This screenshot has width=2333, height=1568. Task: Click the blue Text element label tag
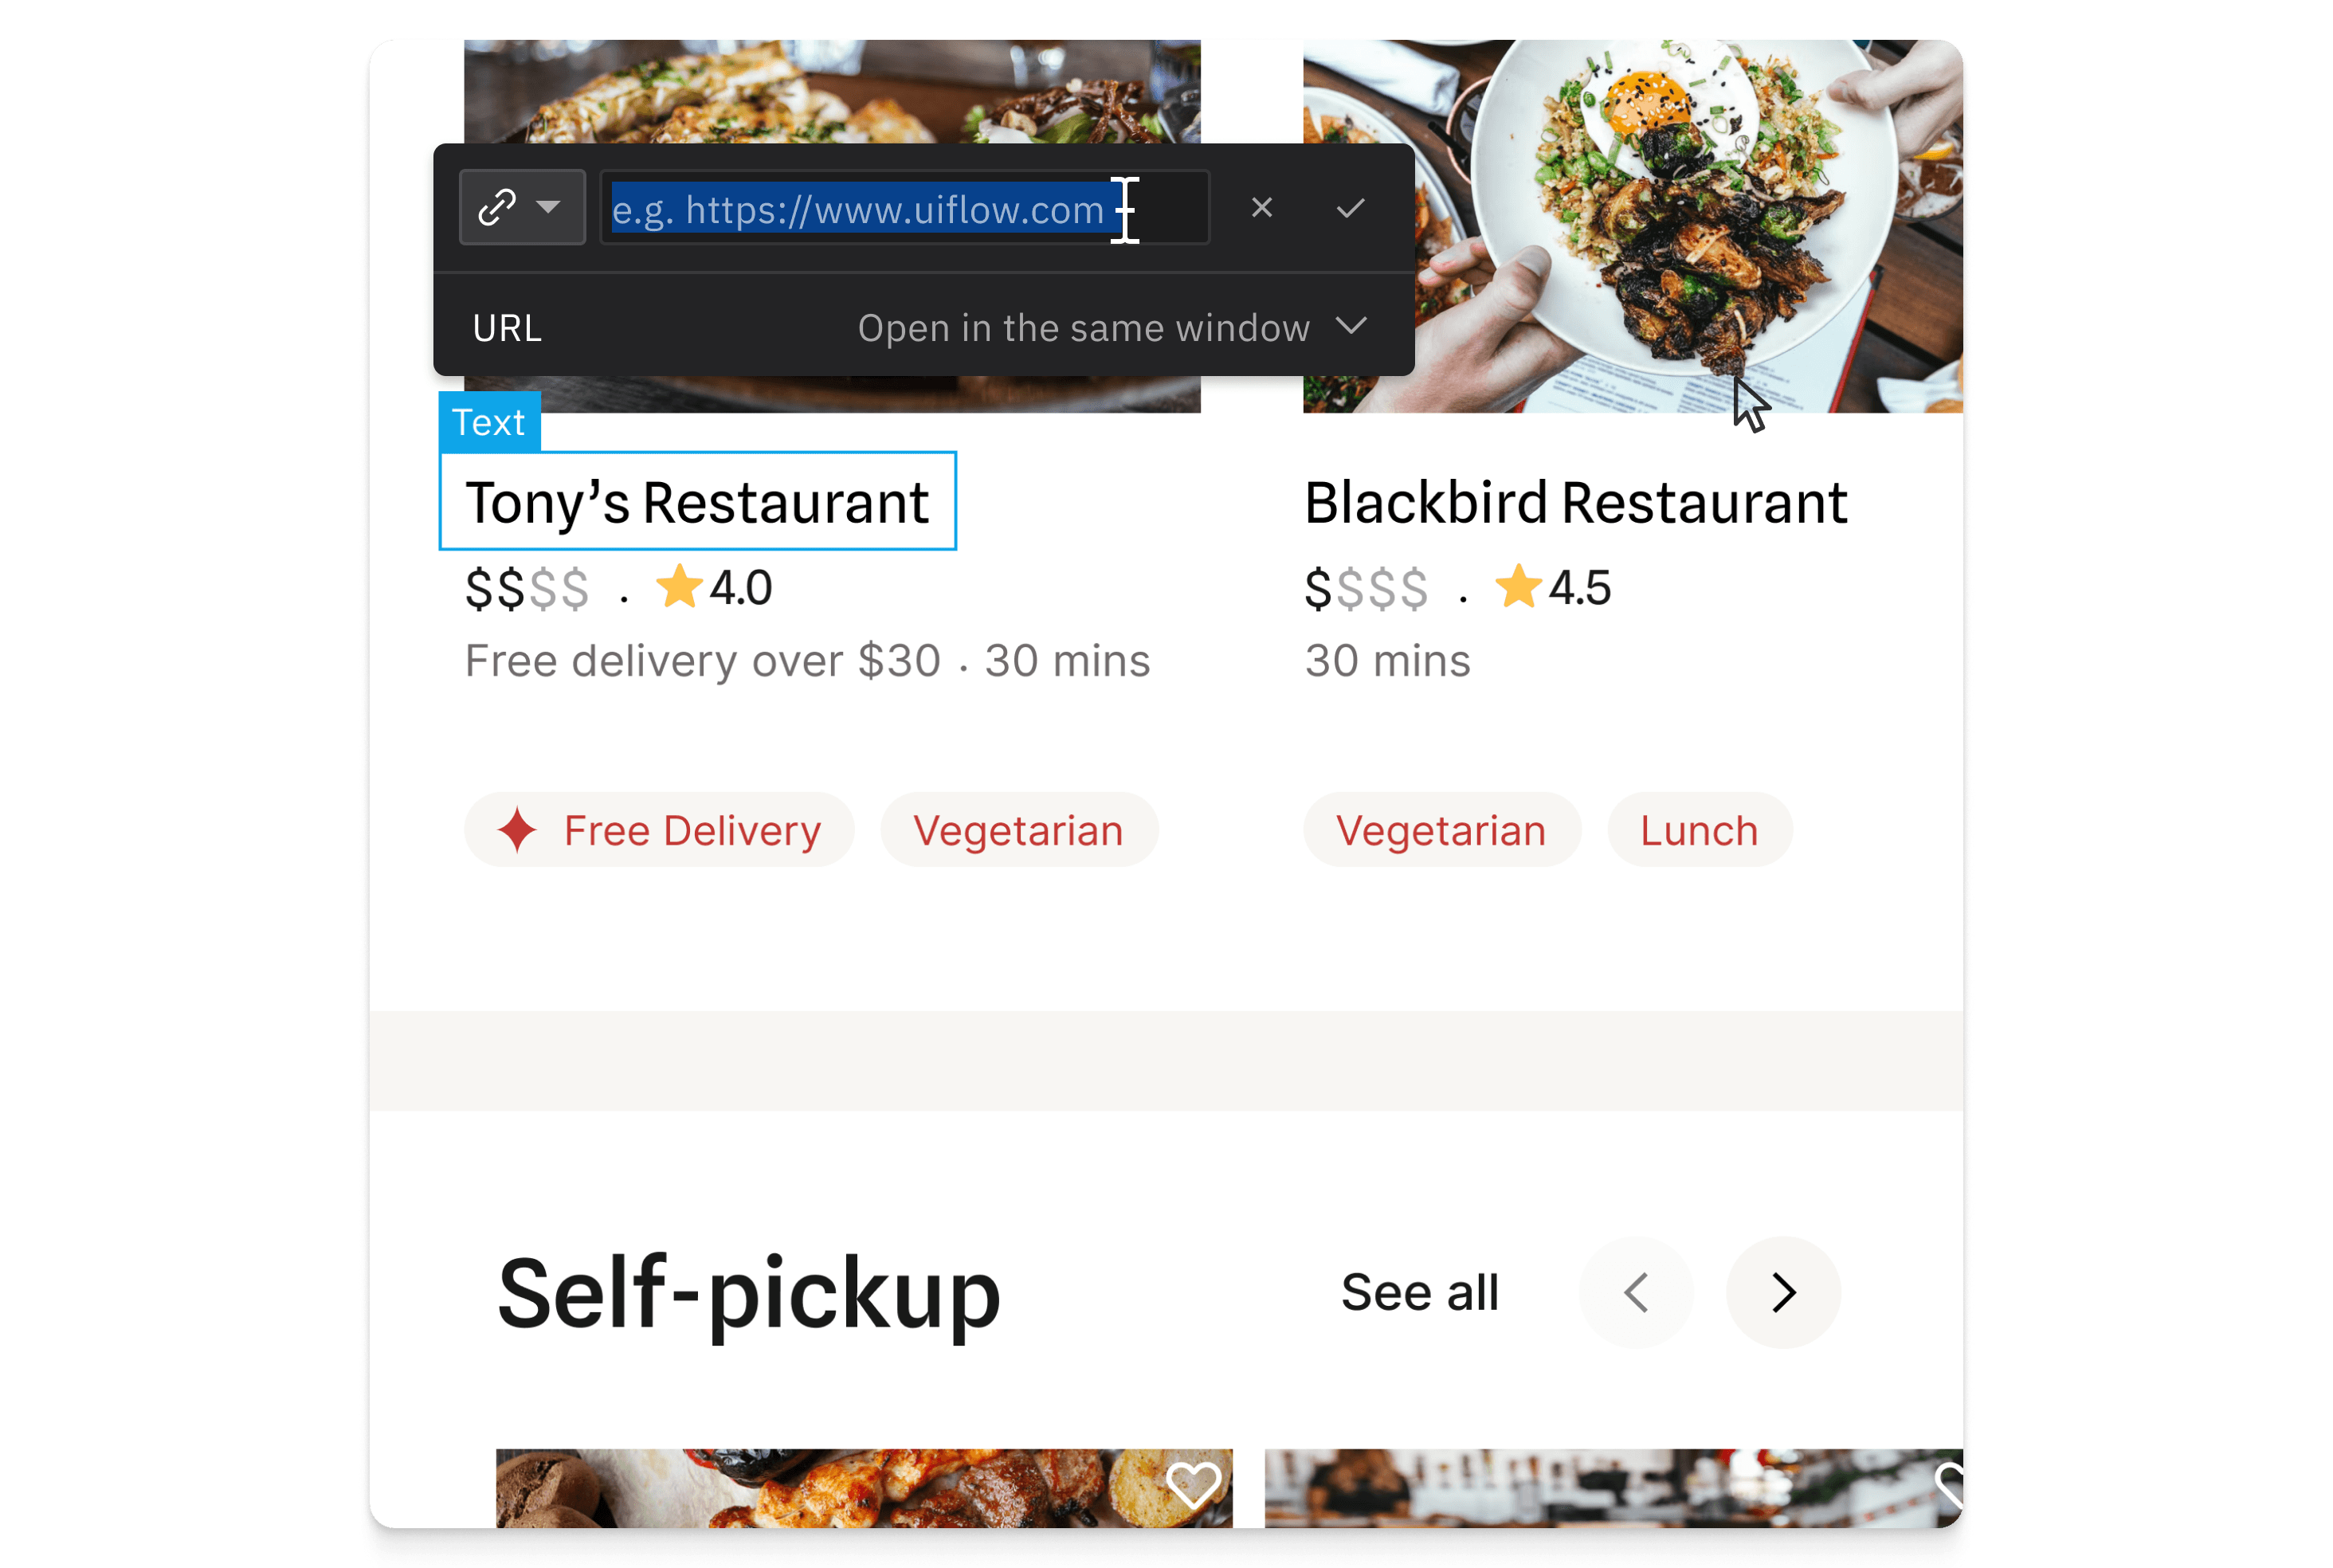pos(489,422)
